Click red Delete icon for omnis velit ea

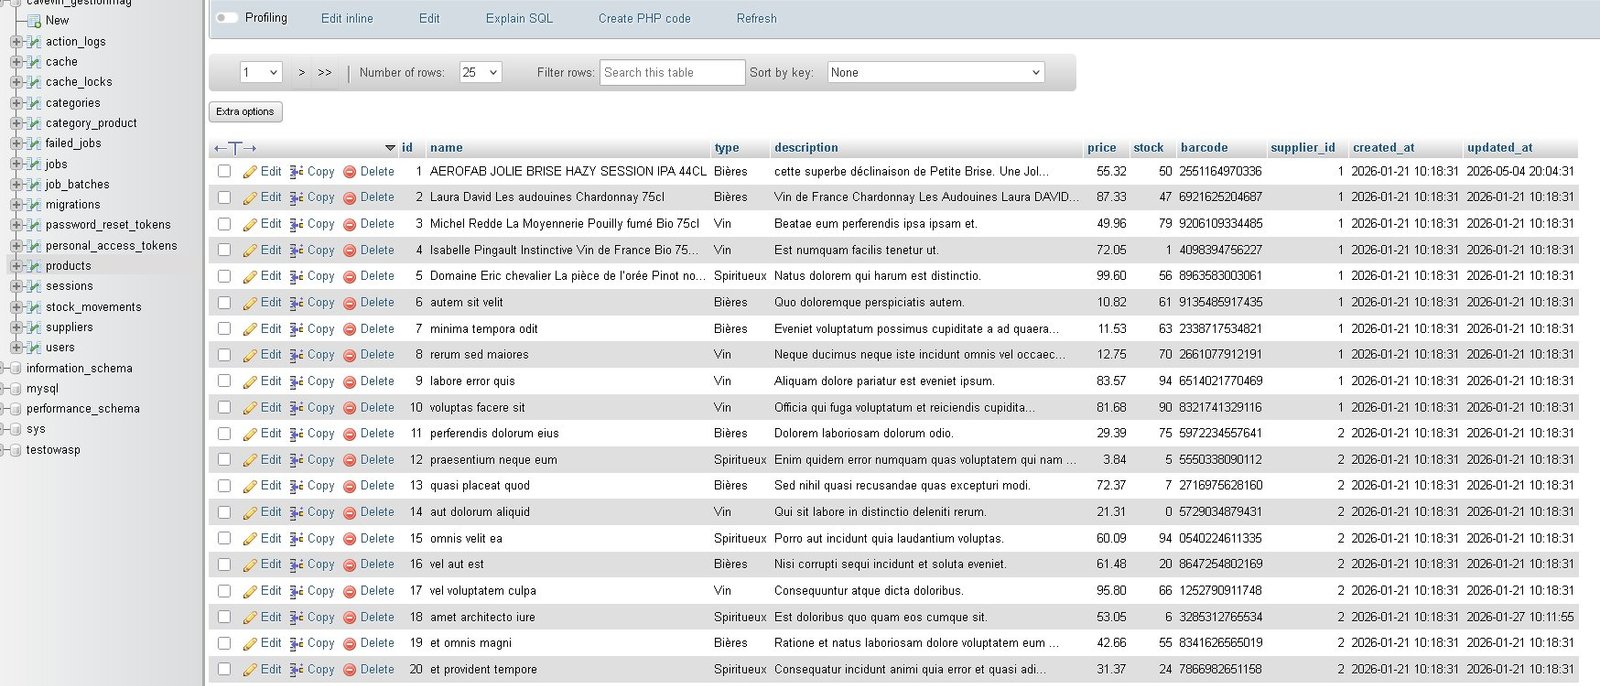pos(349,539)
